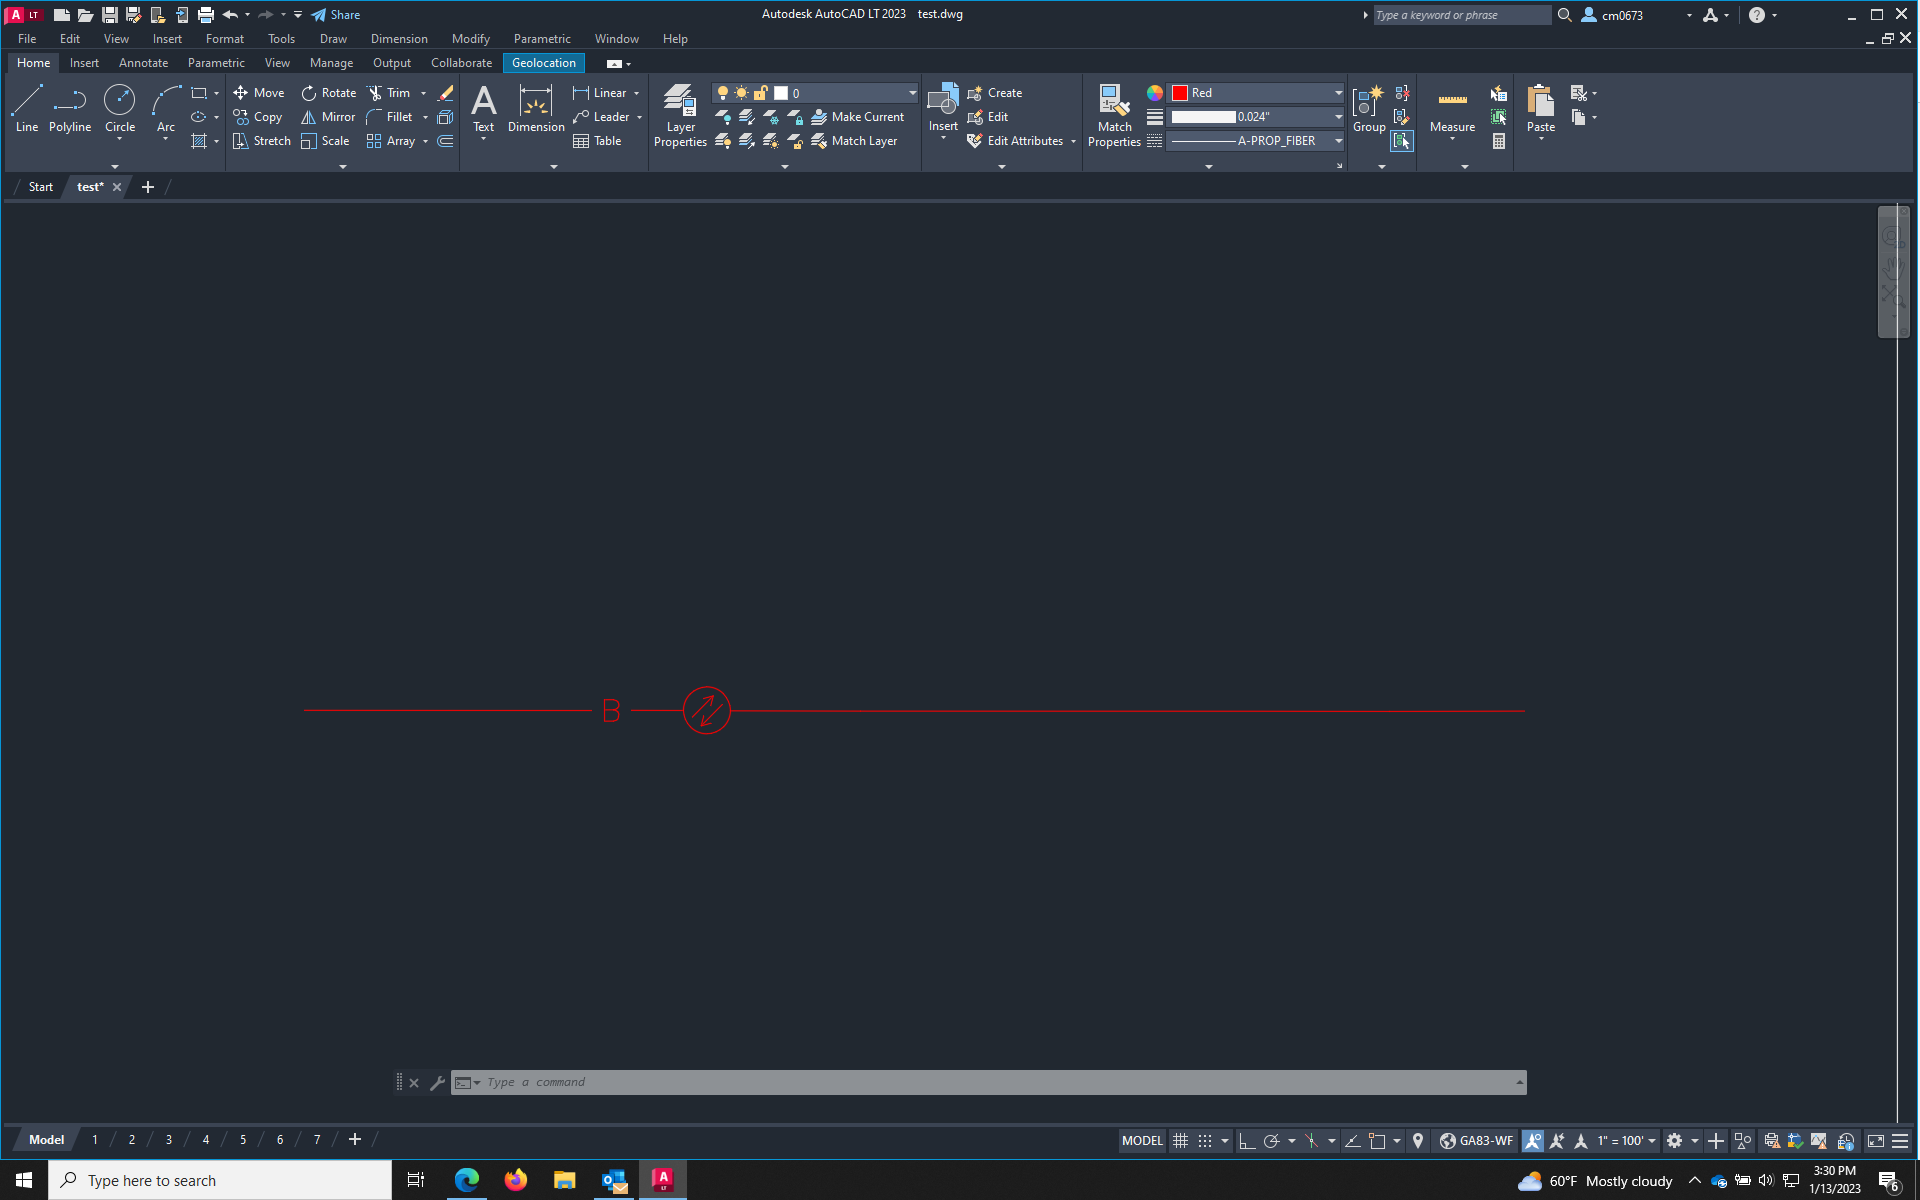Select the Circle tool

(120, 110)
